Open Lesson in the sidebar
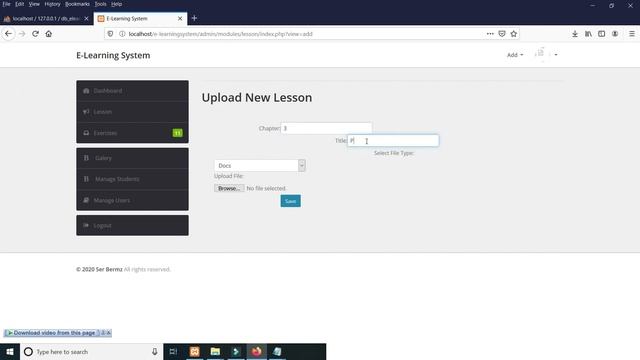Viewport: 640px width, 360px height. [x=132, y=112]
